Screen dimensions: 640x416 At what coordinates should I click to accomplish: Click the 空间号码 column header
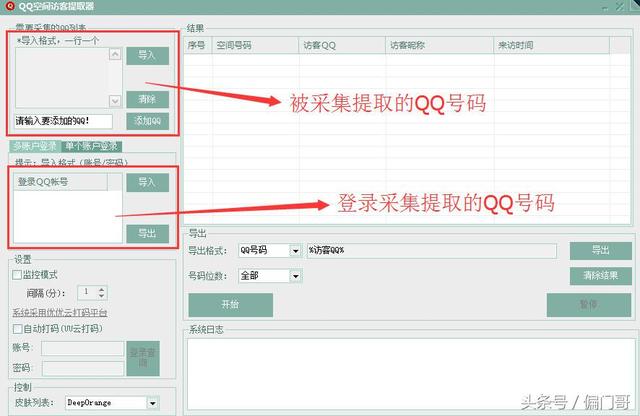pos(256,45)
